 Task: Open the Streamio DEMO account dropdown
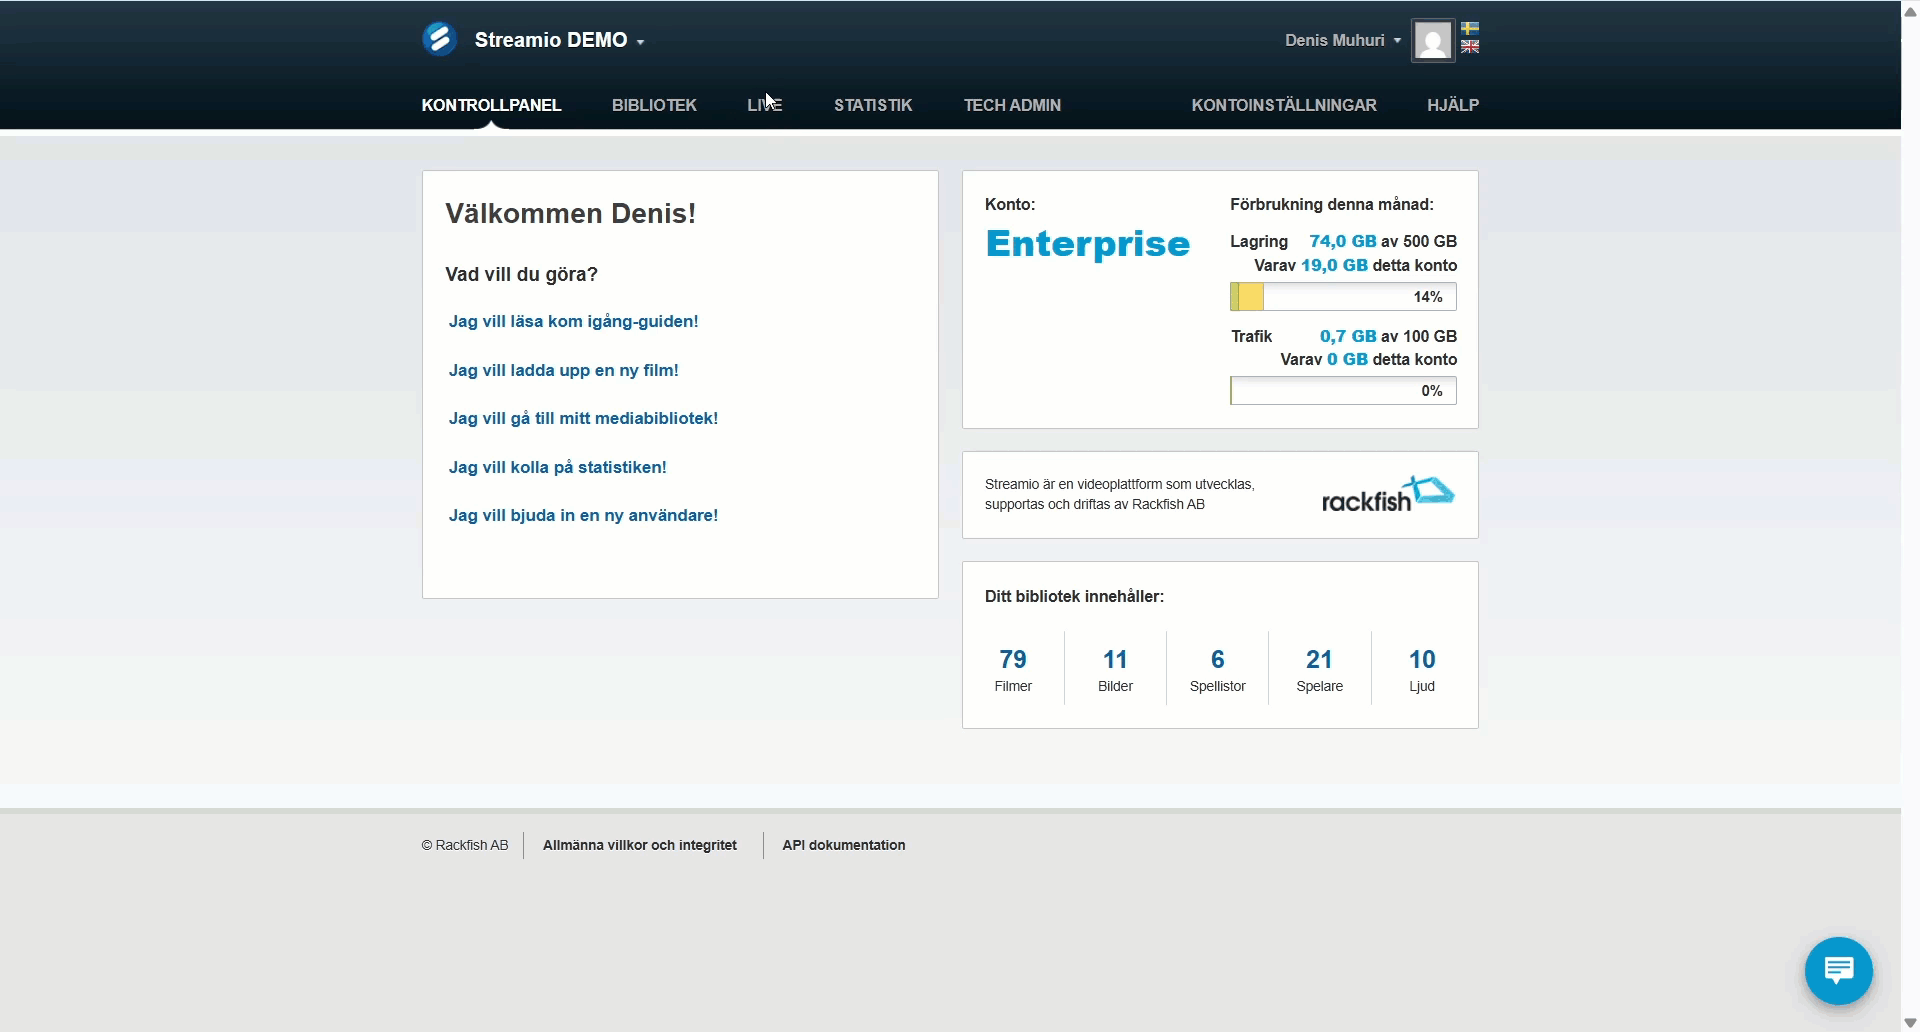tap(559, 40)
